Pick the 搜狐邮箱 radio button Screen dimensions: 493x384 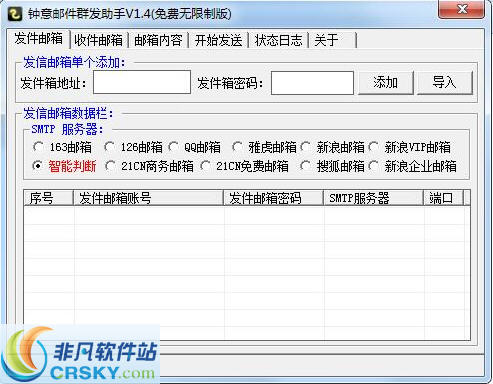332,166
